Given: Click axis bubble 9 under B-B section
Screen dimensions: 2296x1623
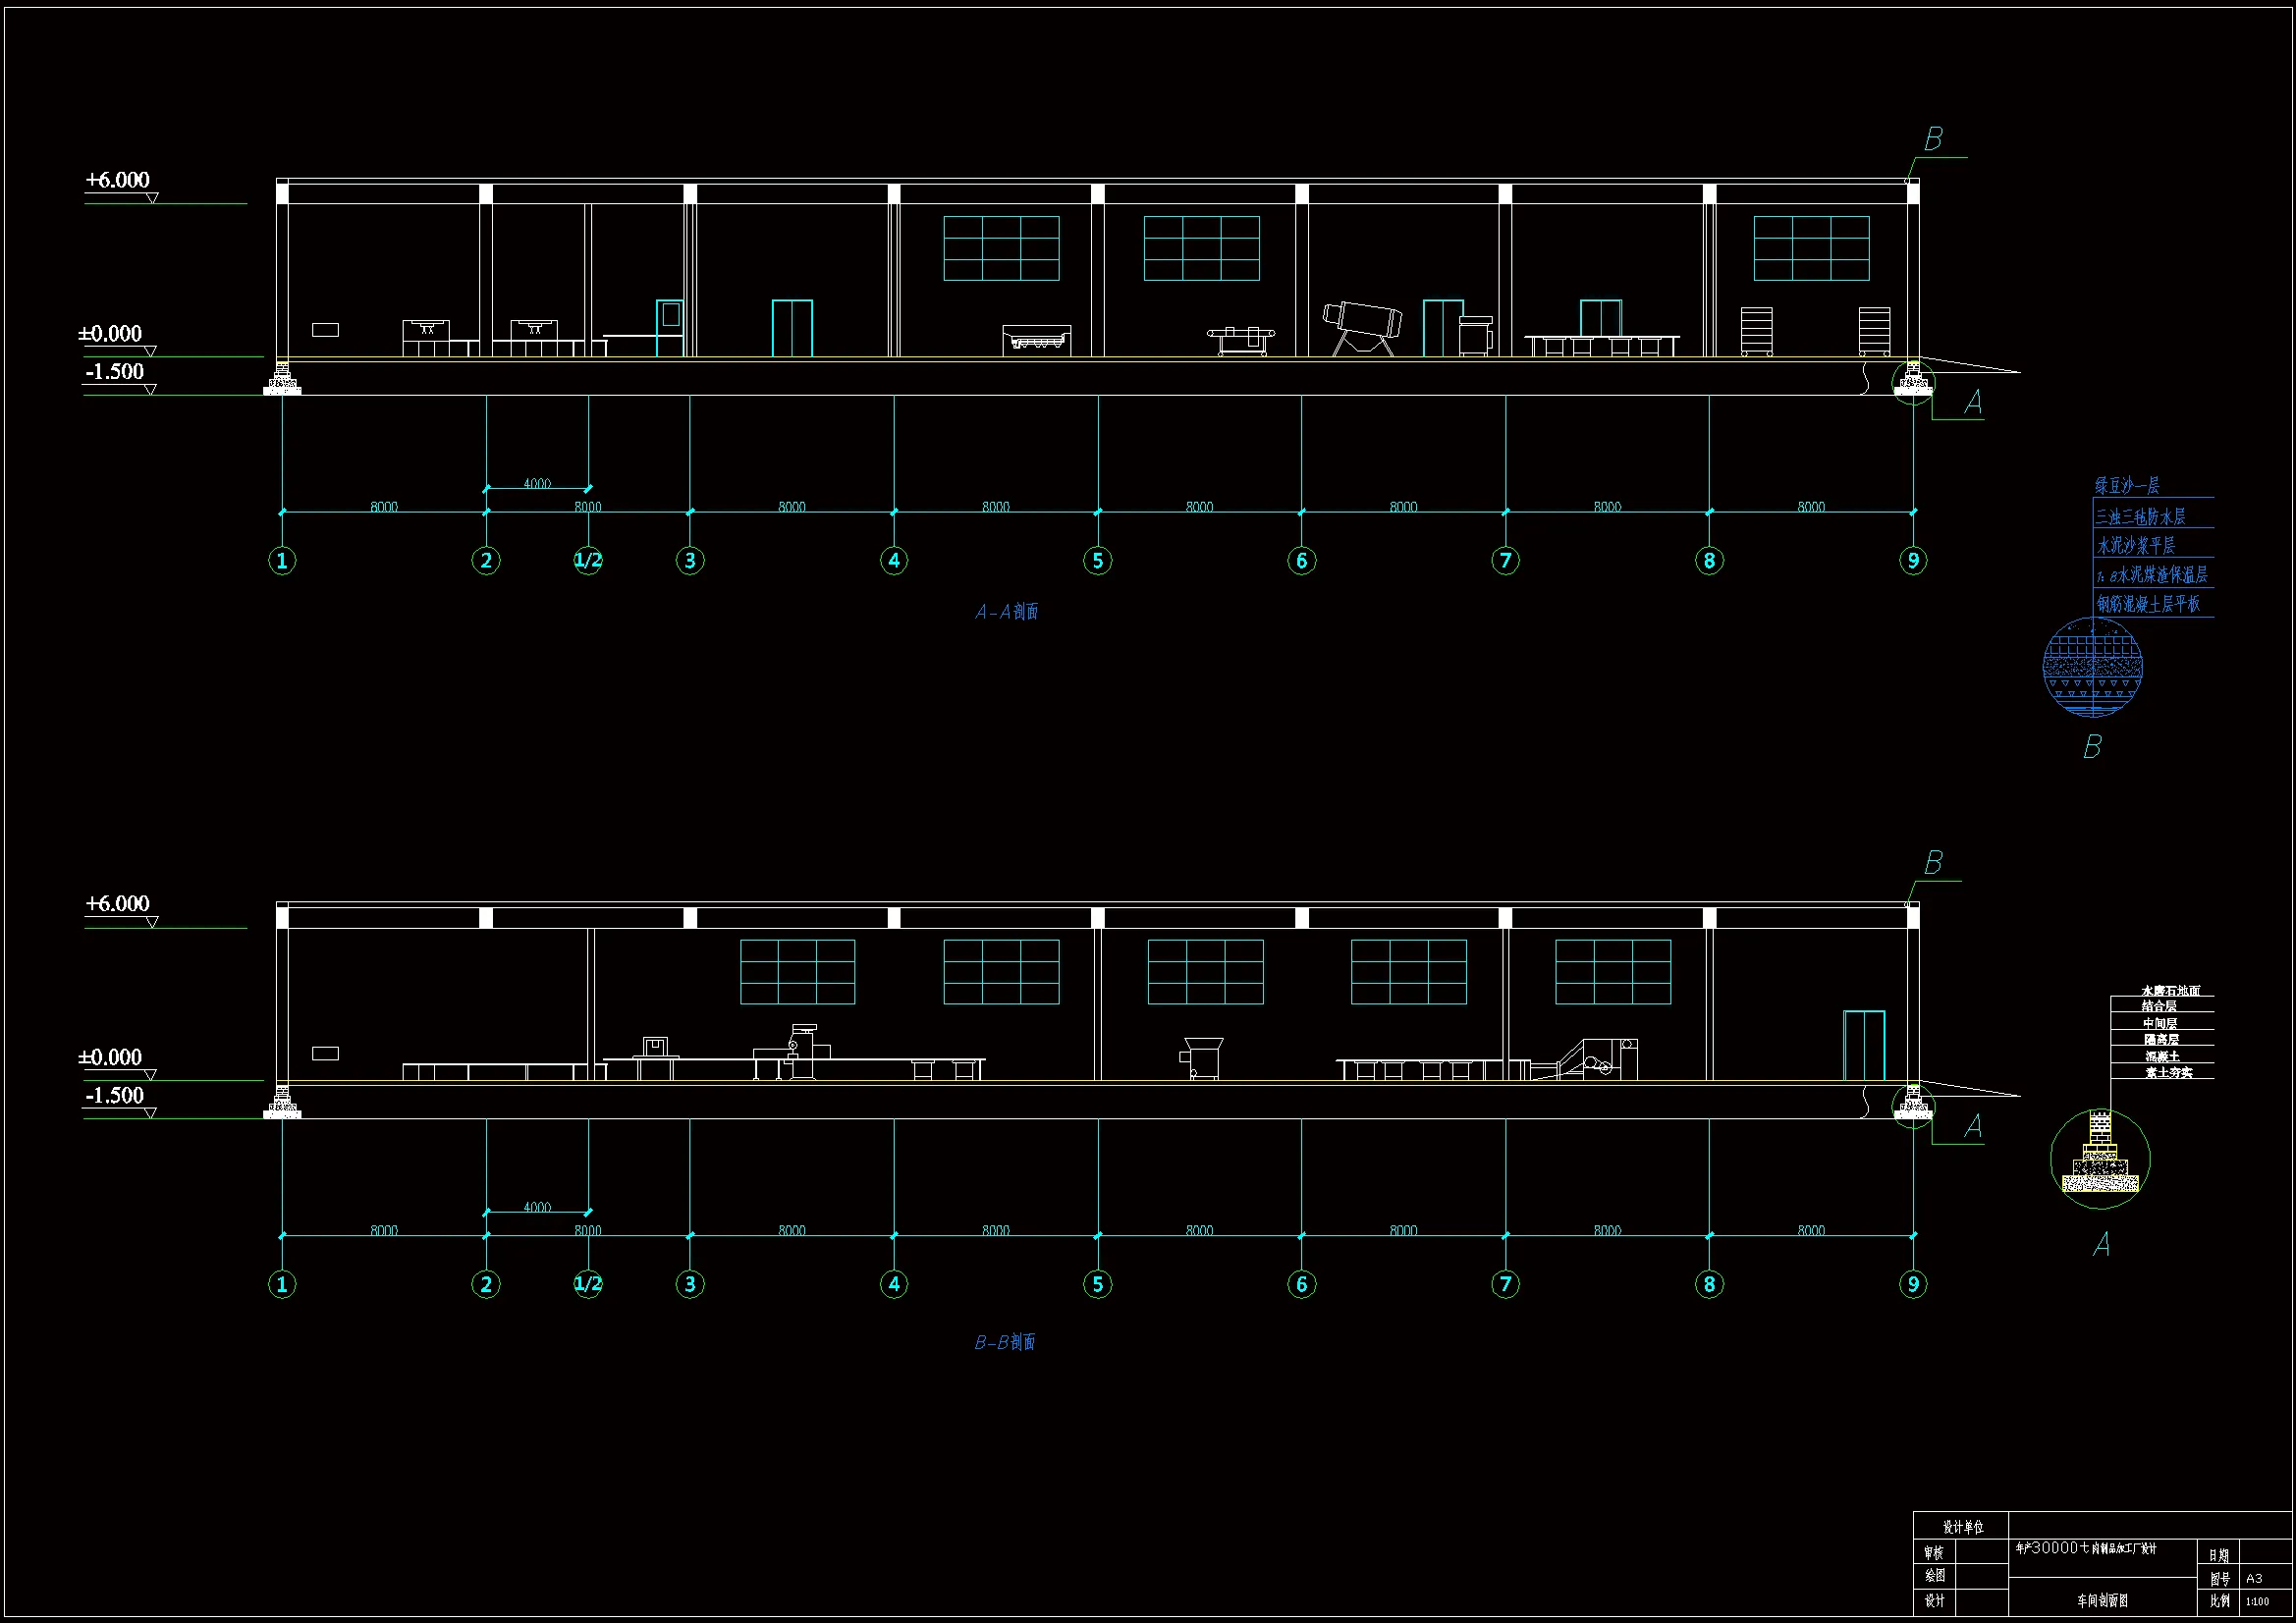Looking at the screenshot, I should 1913,1284.
